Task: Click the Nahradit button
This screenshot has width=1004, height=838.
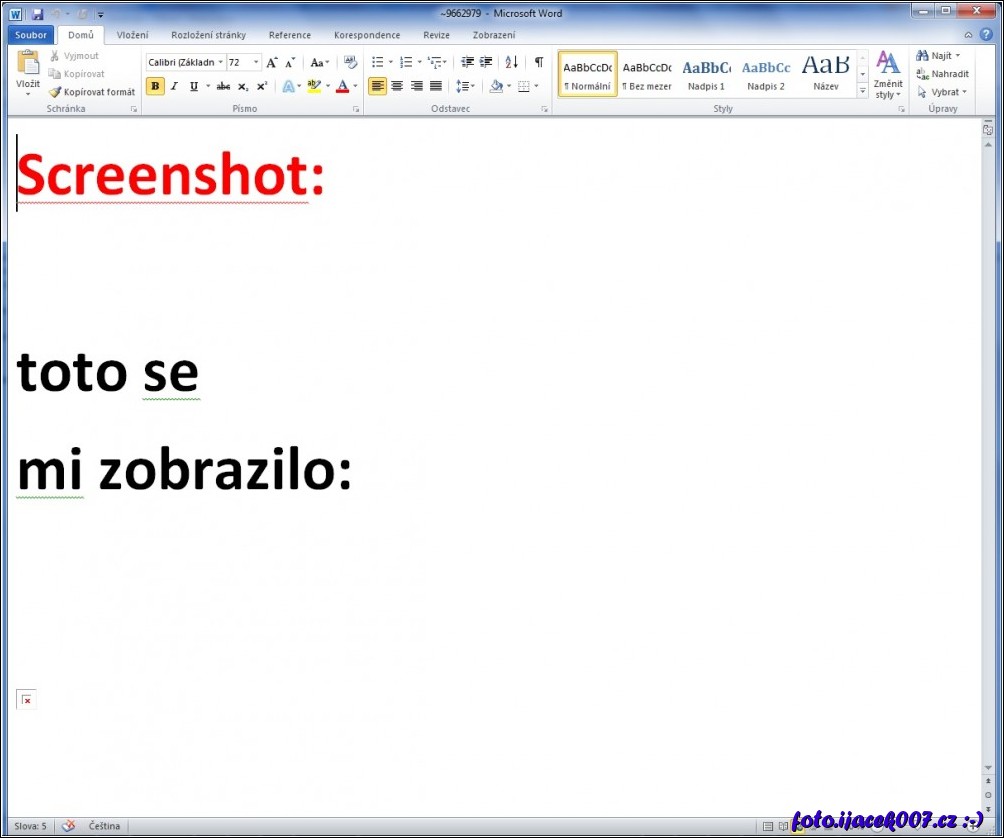Action: click(943, 74)
